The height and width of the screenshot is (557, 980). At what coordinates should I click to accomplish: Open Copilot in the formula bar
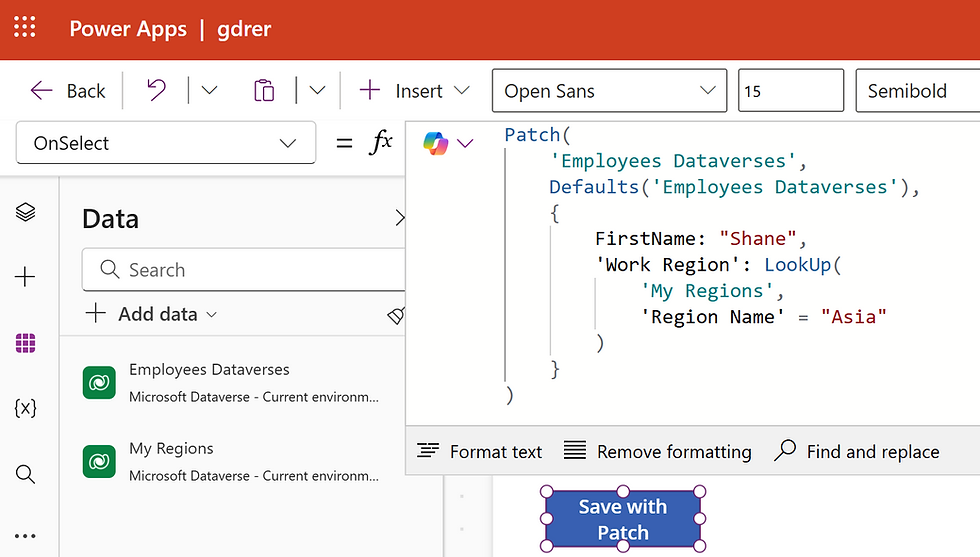point(436,143)
